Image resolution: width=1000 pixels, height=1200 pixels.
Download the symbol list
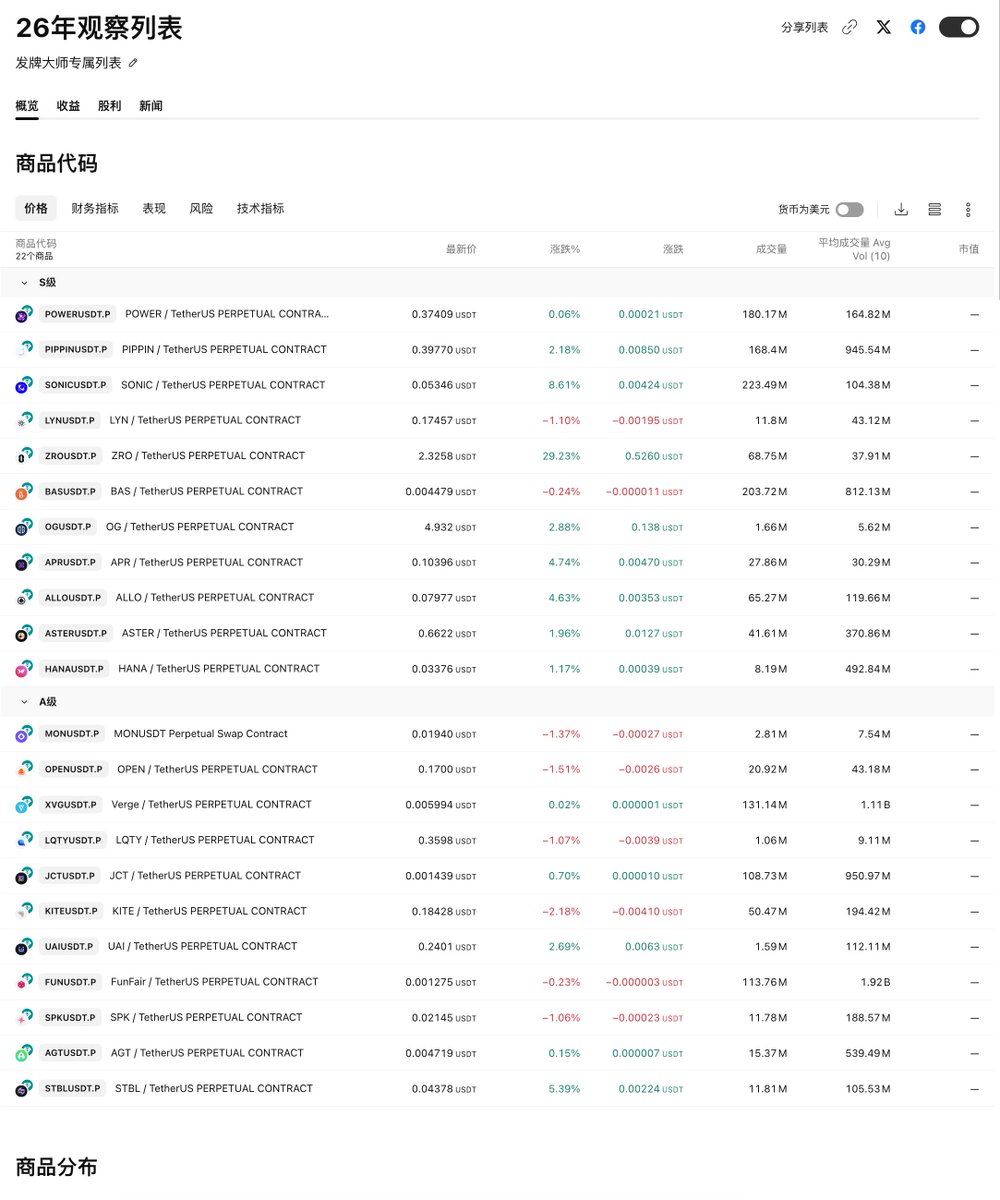pos(901,209)
